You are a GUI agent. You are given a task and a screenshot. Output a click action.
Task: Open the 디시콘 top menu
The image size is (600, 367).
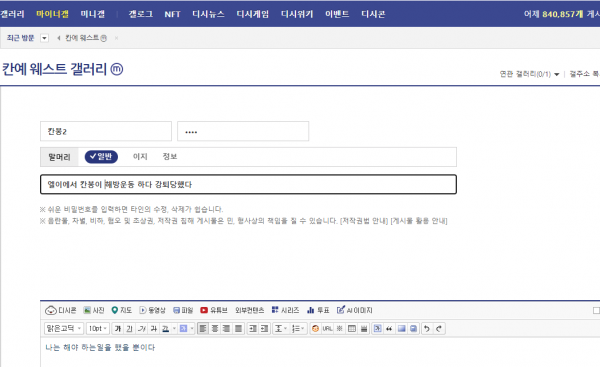coord(373,14)
